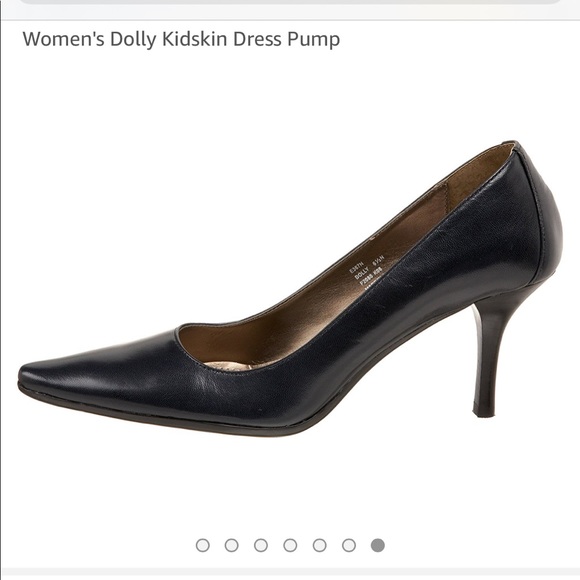Open the navy pump product photo full view
The width and height of the screenshot is (580, 580).
[x=290, y=289]
